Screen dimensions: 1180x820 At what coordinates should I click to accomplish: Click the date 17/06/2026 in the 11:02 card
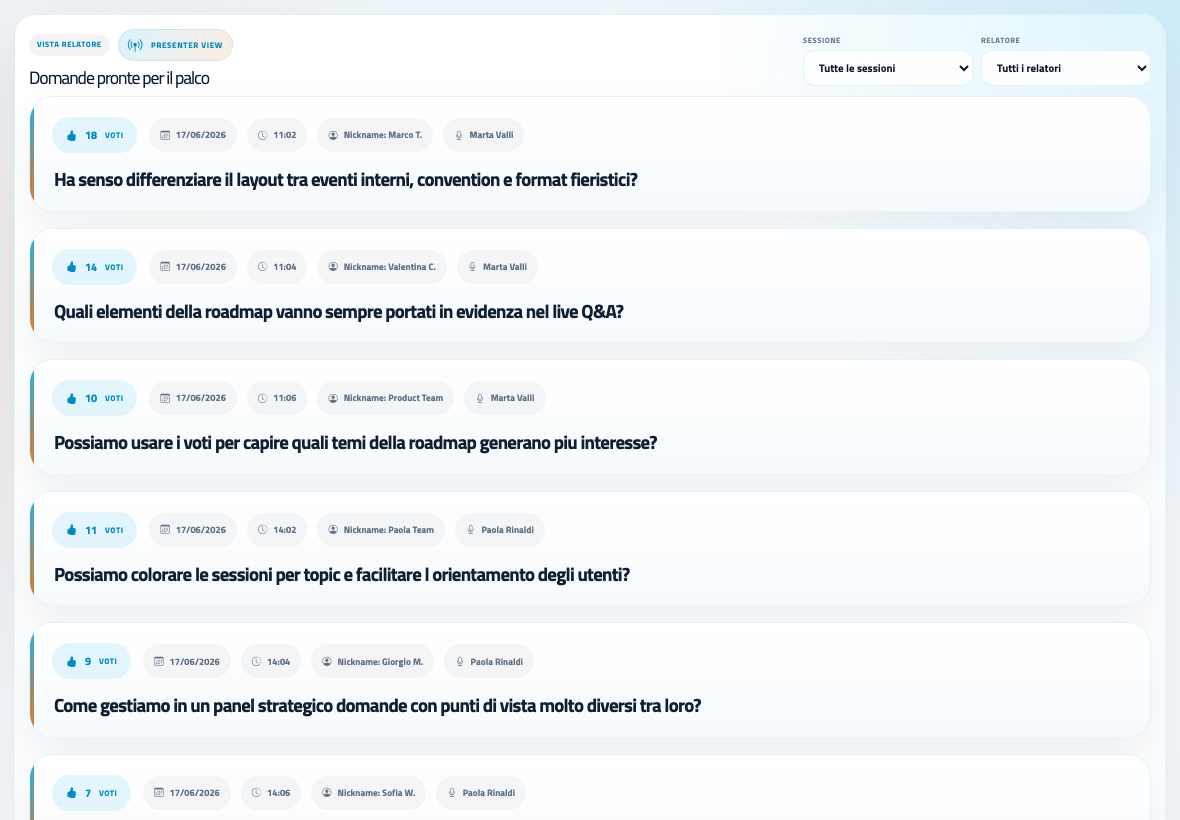201,135
